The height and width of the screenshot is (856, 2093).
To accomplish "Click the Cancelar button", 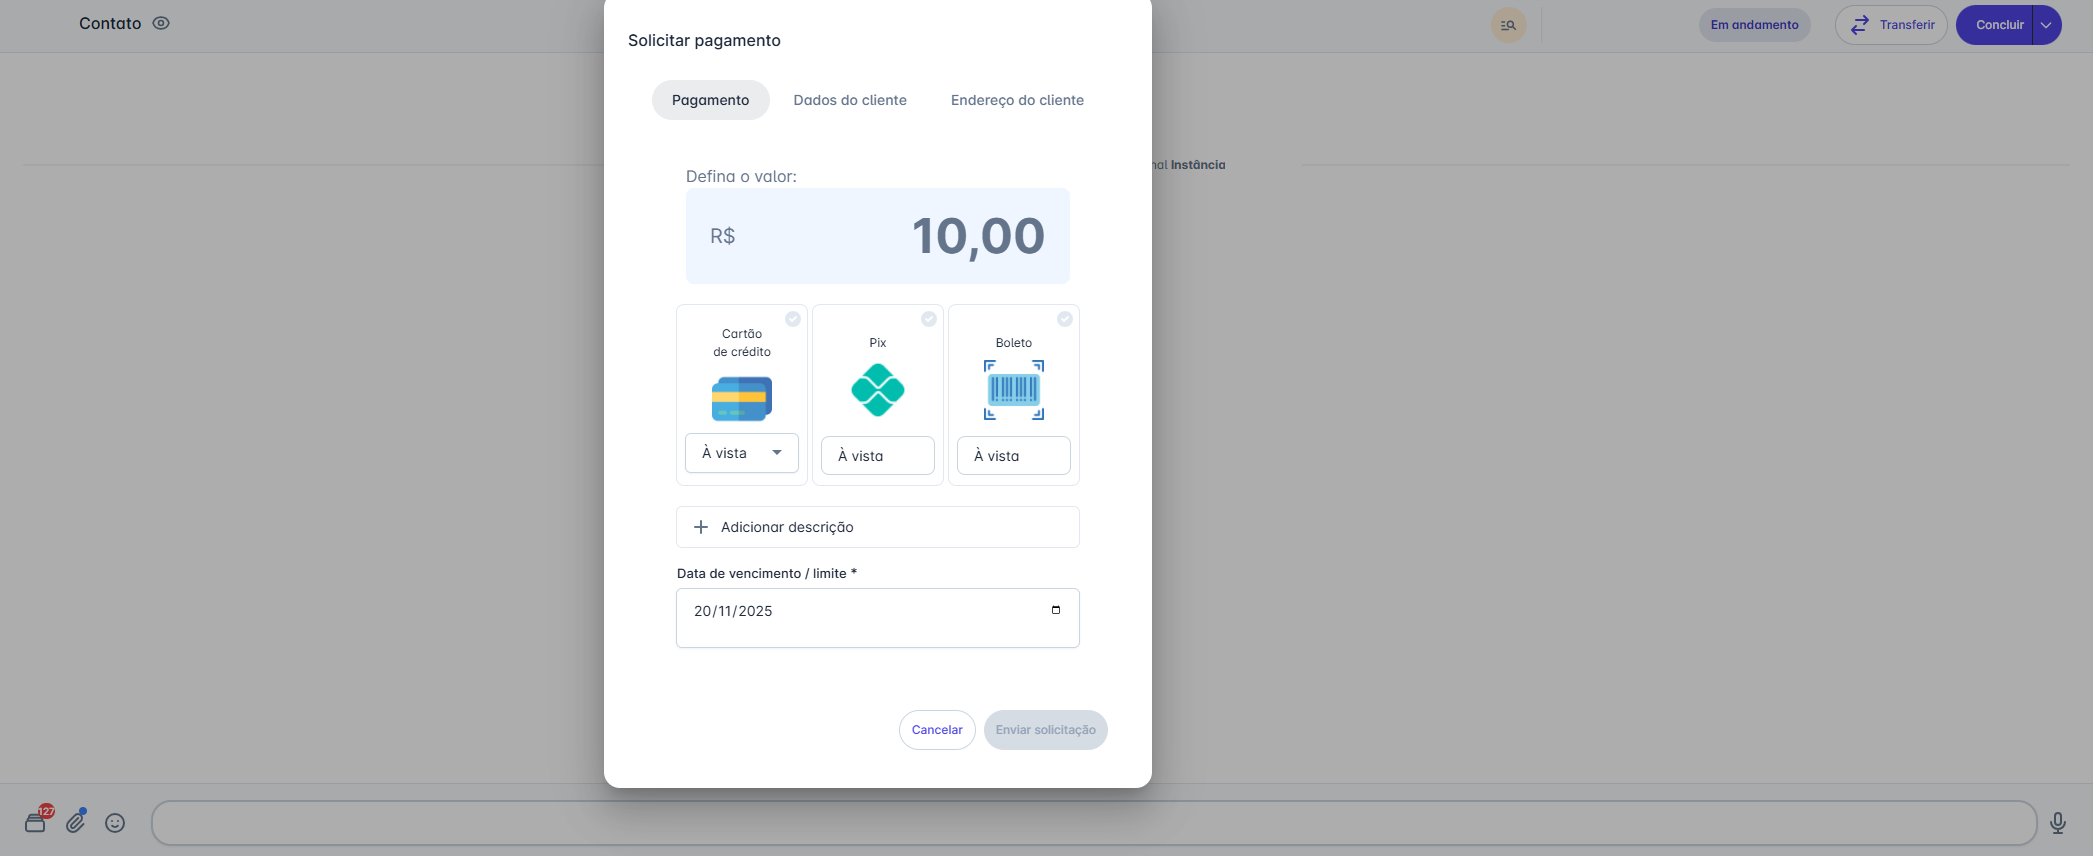I will (937, 730).
